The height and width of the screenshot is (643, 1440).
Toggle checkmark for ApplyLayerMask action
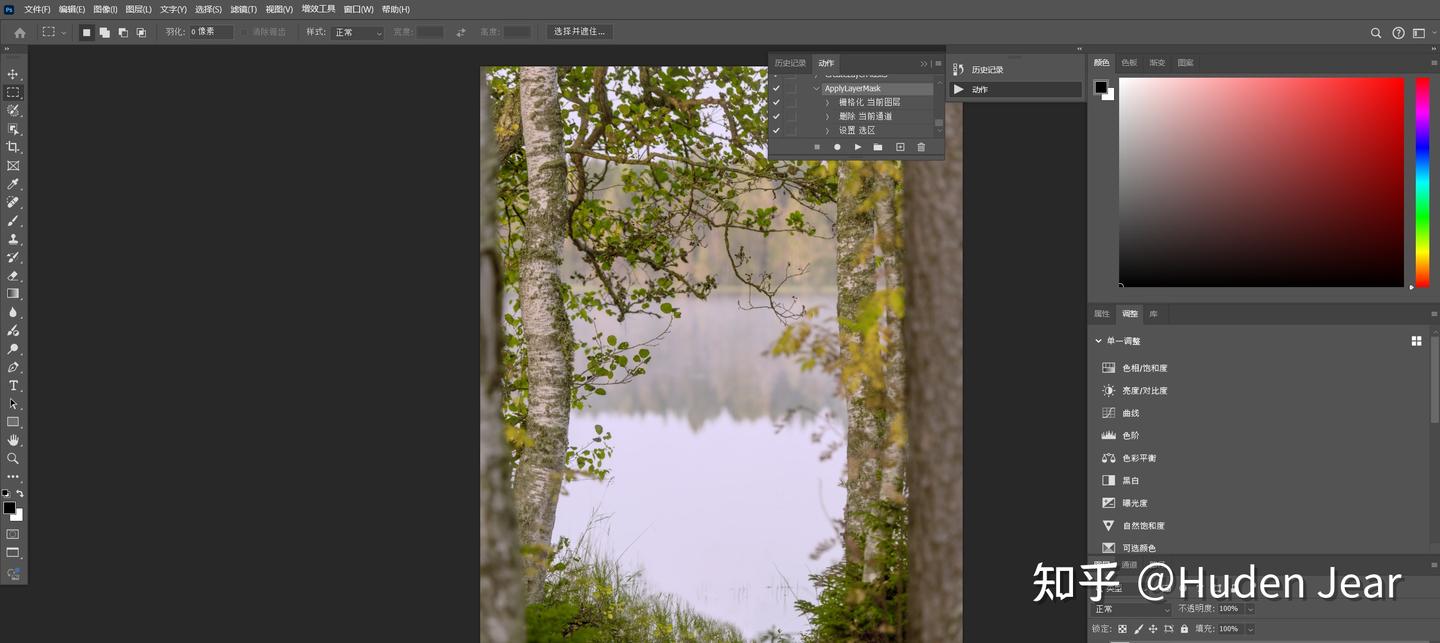[776, 88]
